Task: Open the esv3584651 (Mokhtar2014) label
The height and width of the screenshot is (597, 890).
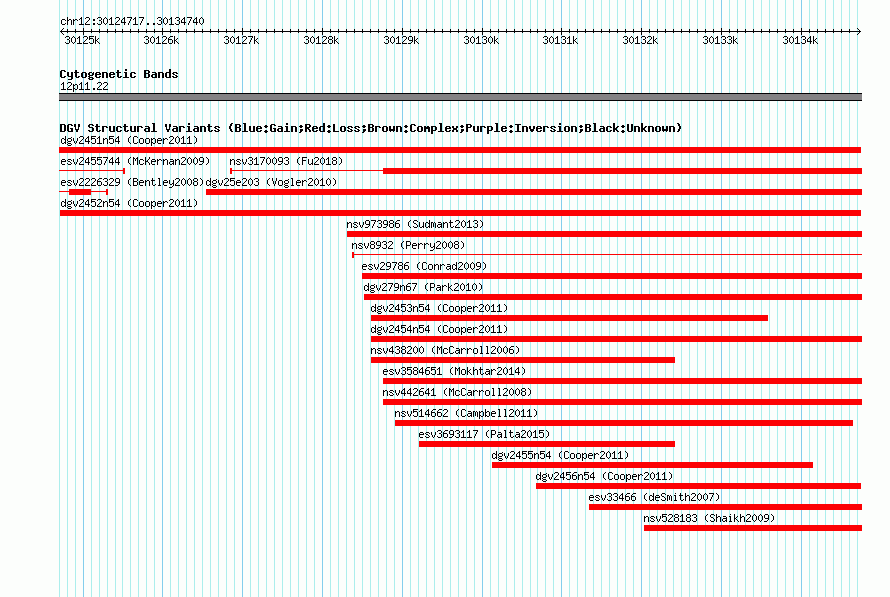Action: [x=454, y=371]
